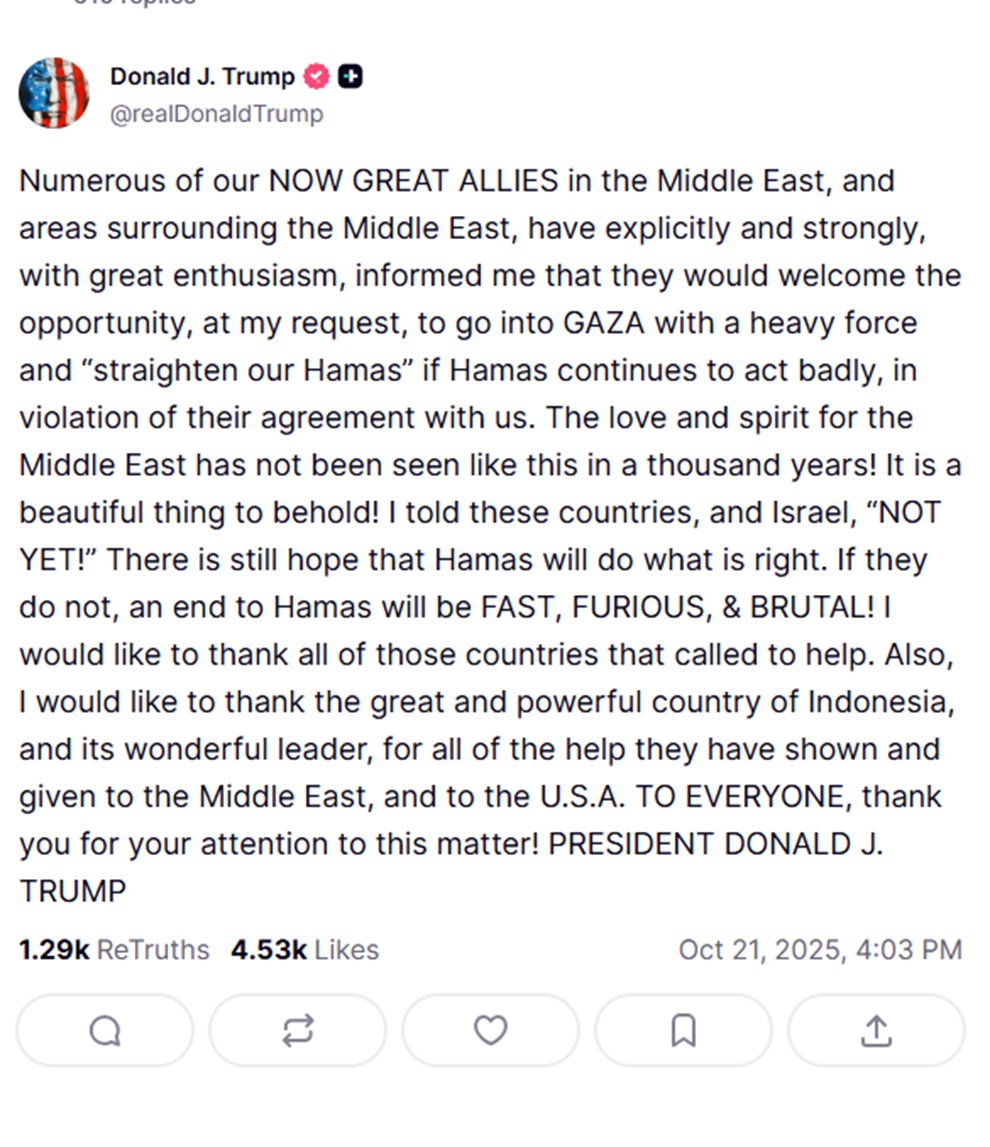This screenshot has width=990, height=1147.
Task: View the 4.53k Likes list
Action: (304, 949)
